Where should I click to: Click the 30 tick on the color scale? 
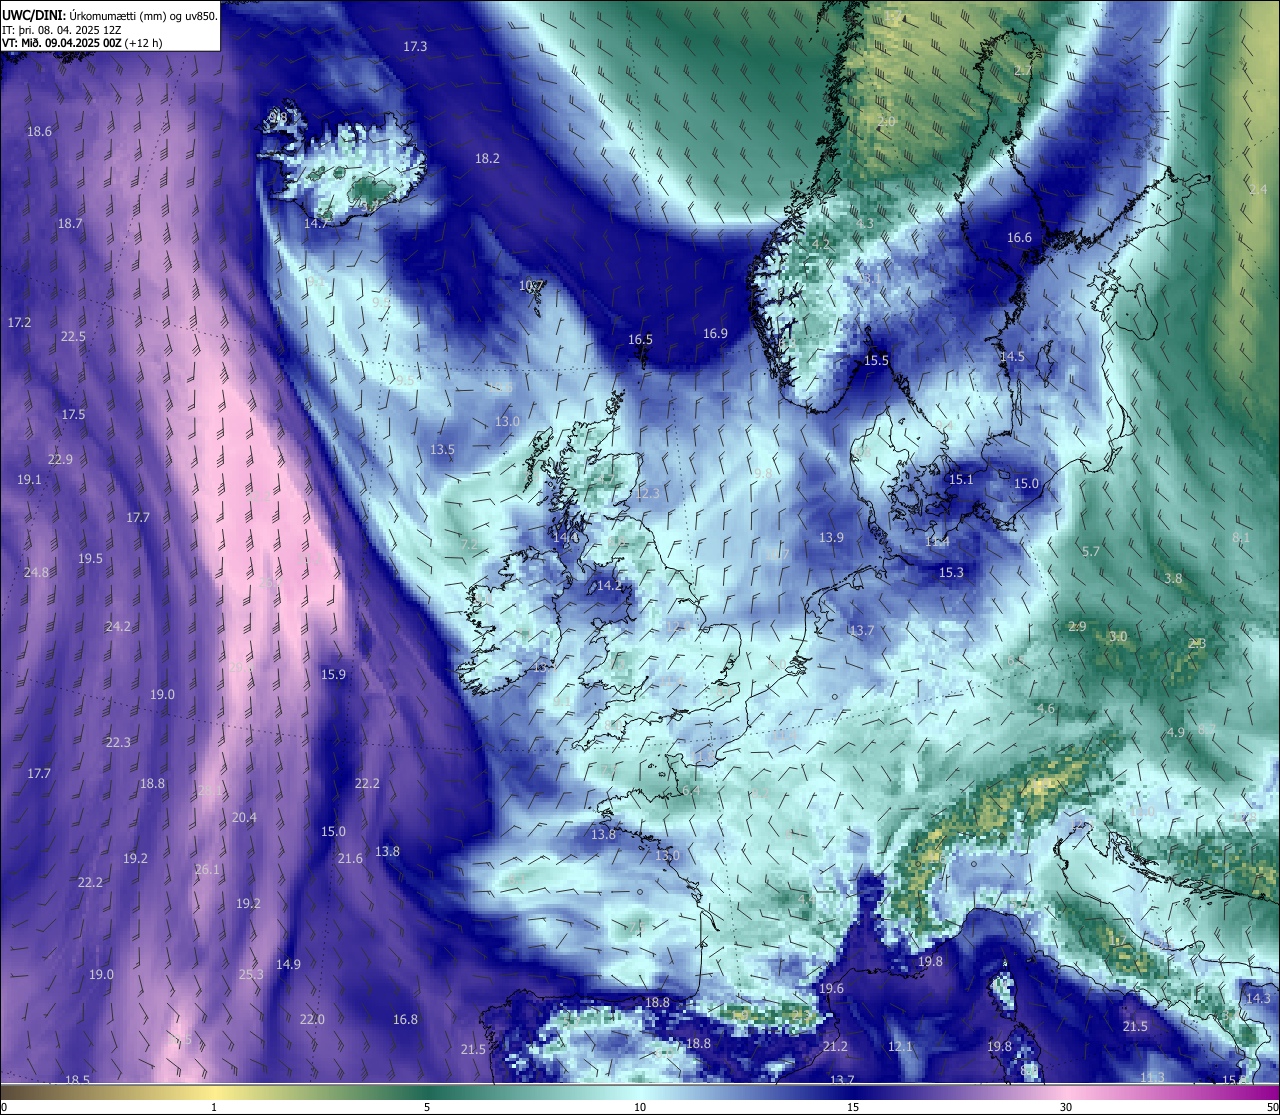(1066, 1107)
